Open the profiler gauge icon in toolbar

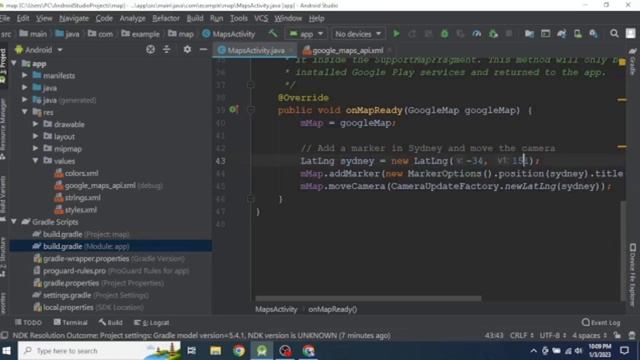476,34
